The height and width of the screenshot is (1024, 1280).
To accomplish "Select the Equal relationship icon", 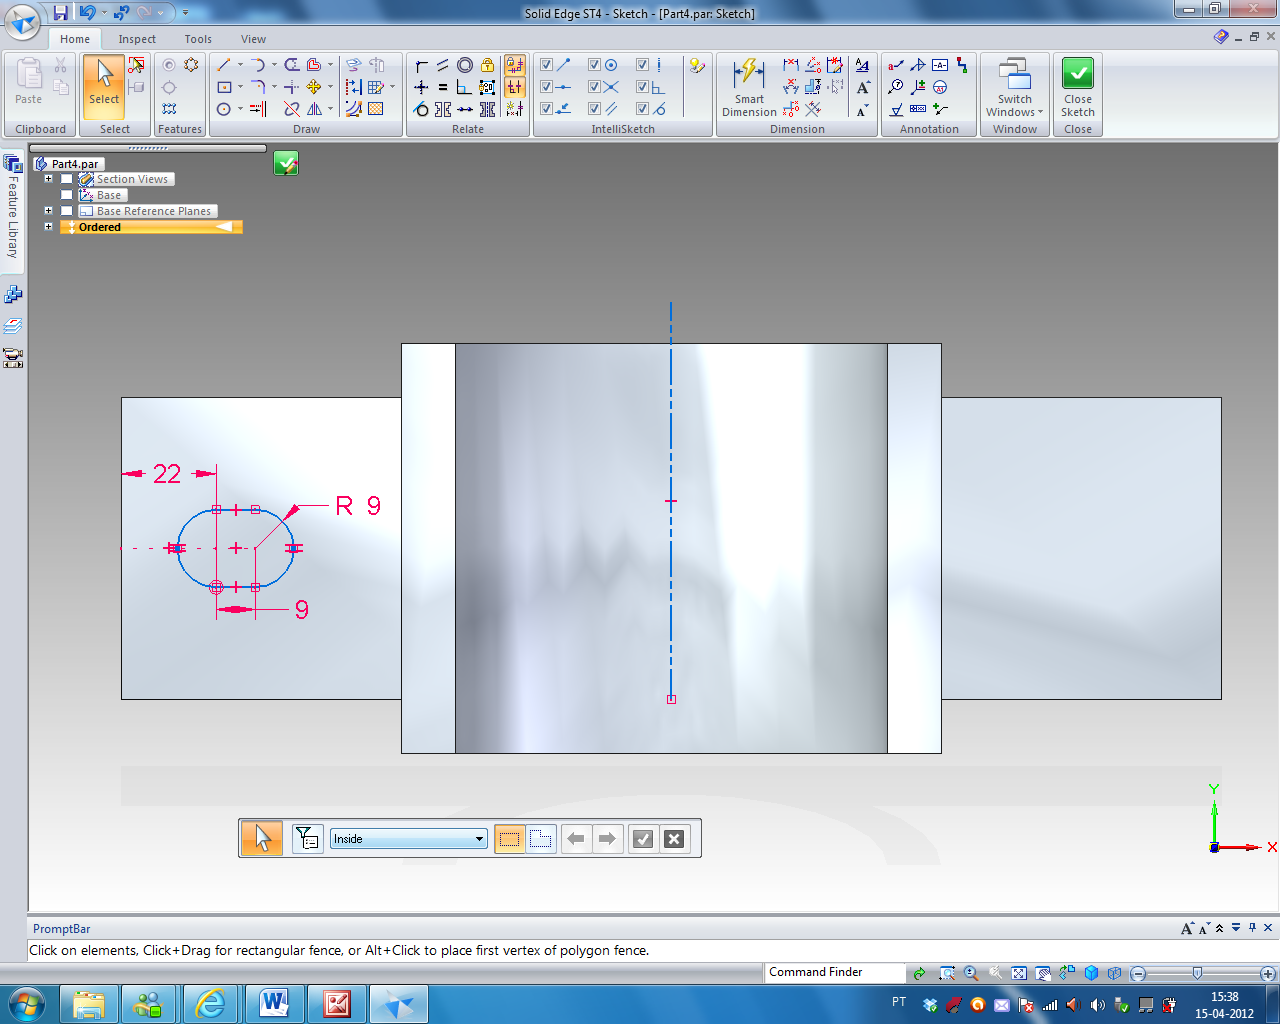I will click(x=443, y=87).
